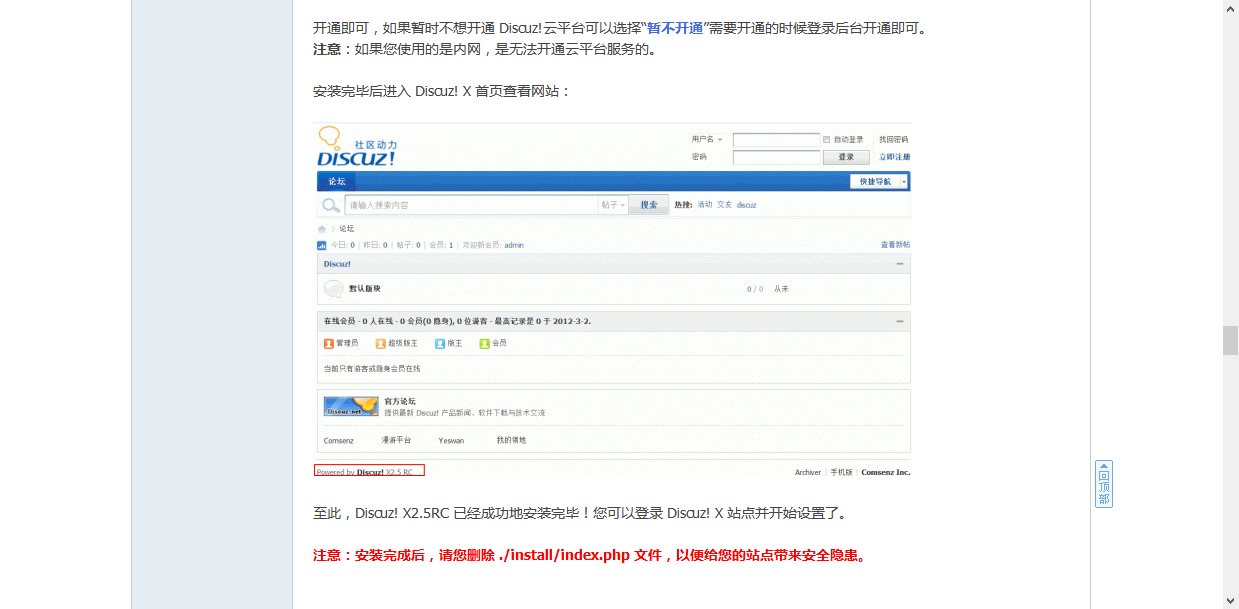This screenshot has height=609, width=1239.
Task: Open the Comsenz Inc. footer link
Action: tap(886, 472)
